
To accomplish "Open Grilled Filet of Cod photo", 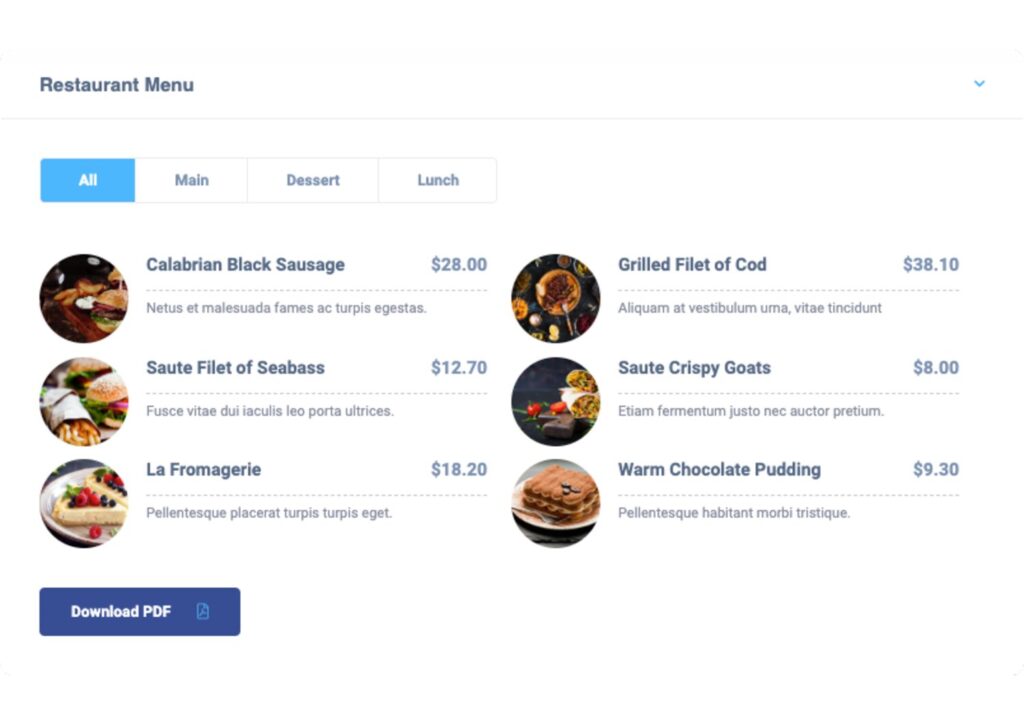I will click(556, 298).
